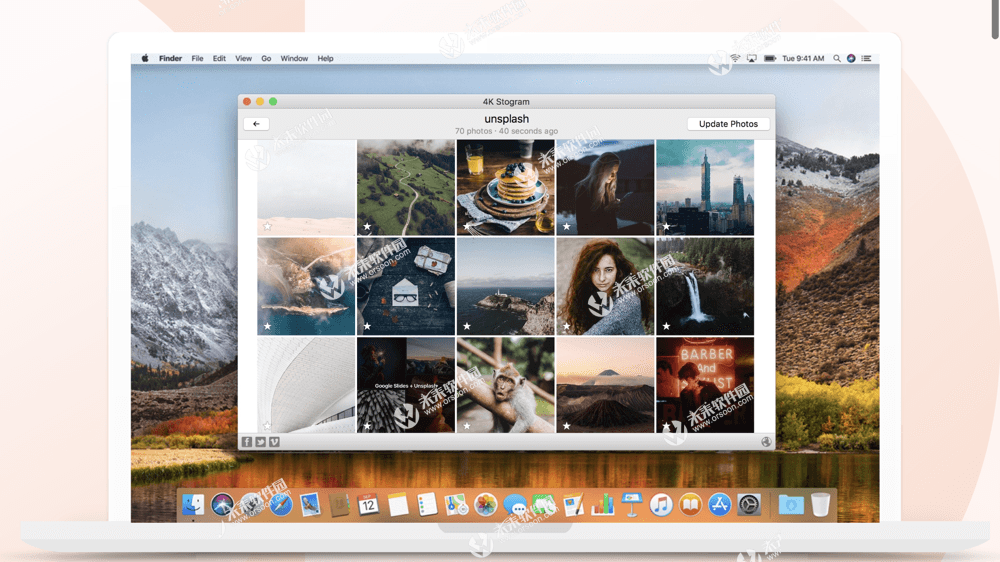Open the Finder menu
The width and height of the screenshot is (1000, 562).
[x=170, y=58]
